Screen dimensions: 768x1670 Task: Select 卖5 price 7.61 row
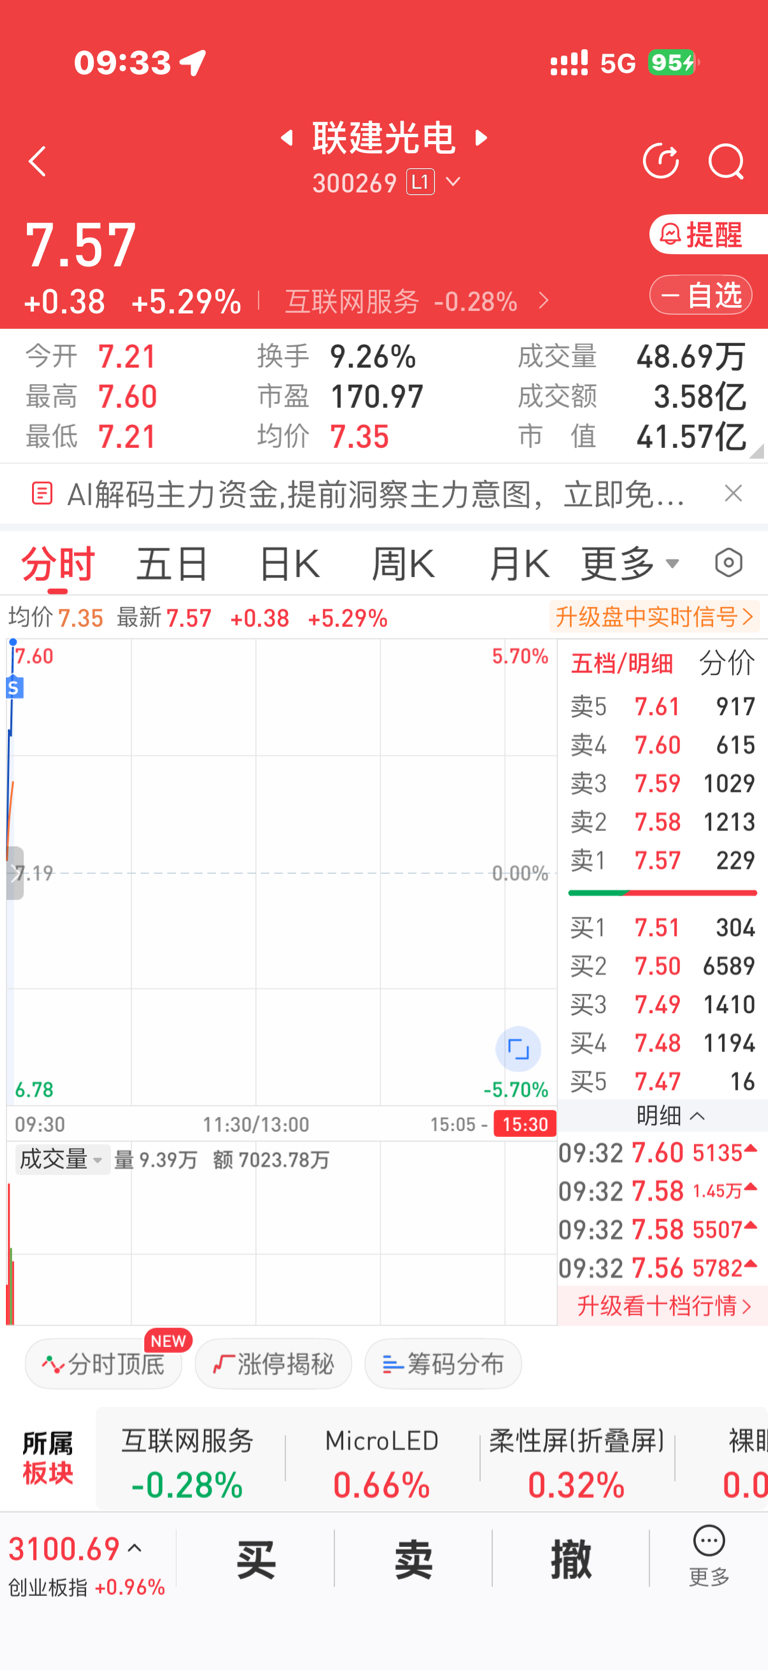click(x=662, y=707)
